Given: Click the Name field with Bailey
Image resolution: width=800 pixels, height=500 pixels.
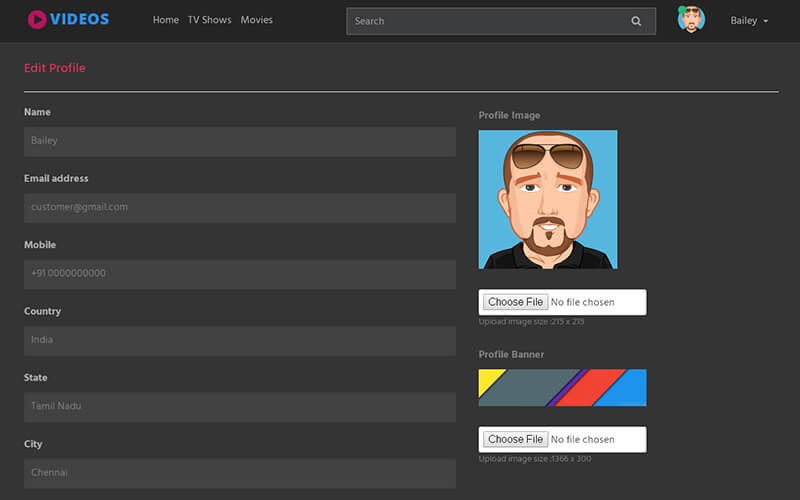Looking at the screenshot, I should click(240, 141).
